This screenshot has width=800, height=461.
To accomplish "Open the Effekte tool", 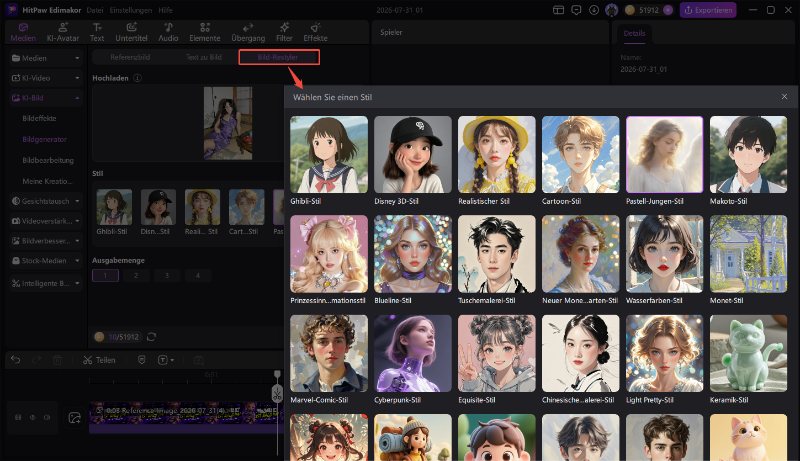I will click(x=315, y=32).
